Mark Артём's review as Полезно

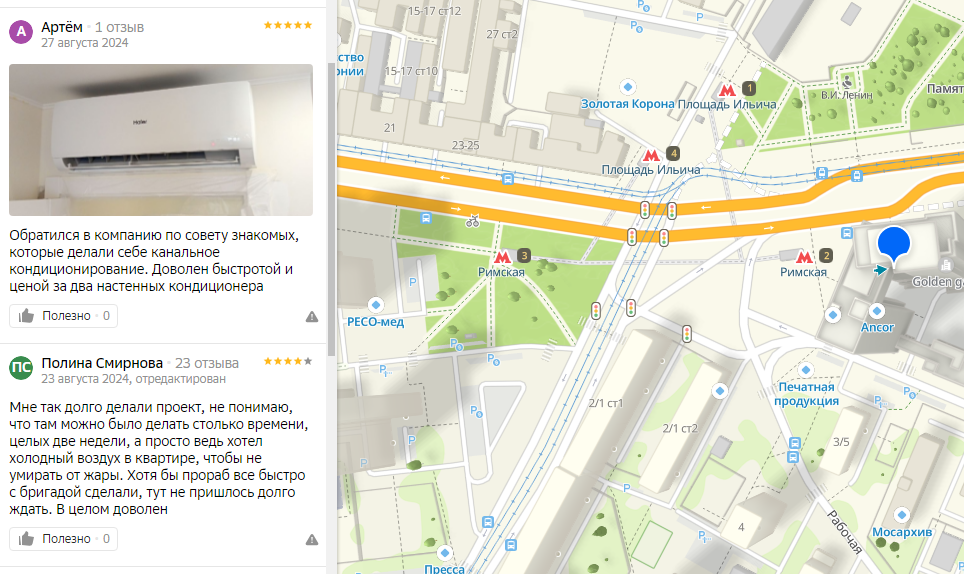pyautogui.click(x=63, y=316)
